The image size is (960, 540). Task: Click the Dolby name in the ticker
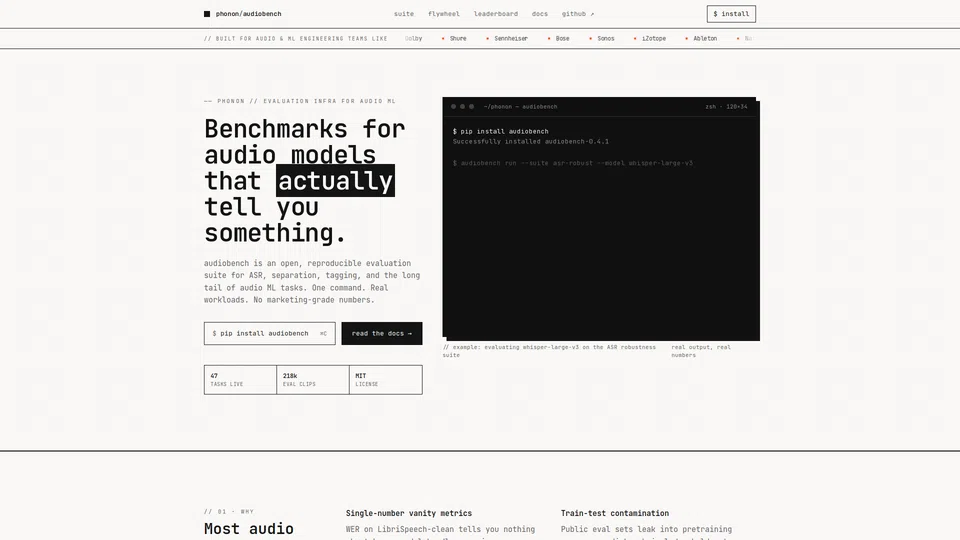414,39
